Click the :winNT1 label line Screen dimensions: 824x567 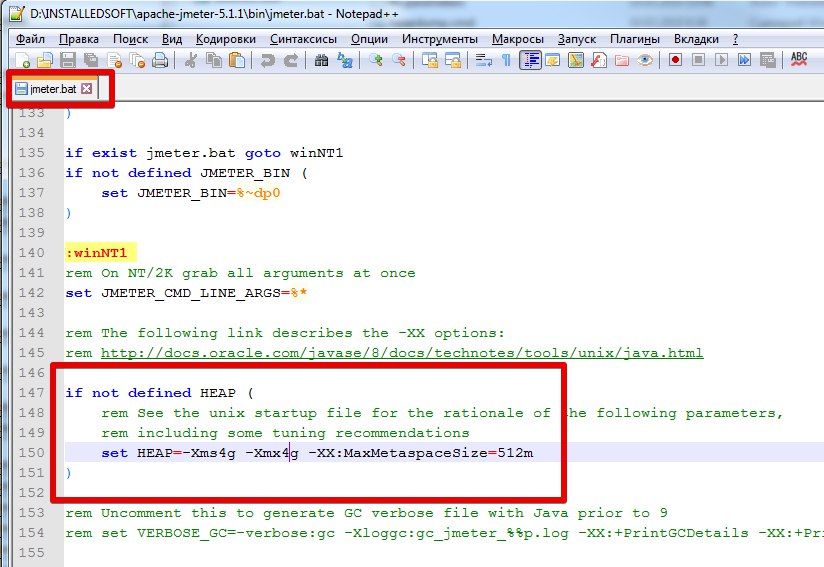[97, 253]
